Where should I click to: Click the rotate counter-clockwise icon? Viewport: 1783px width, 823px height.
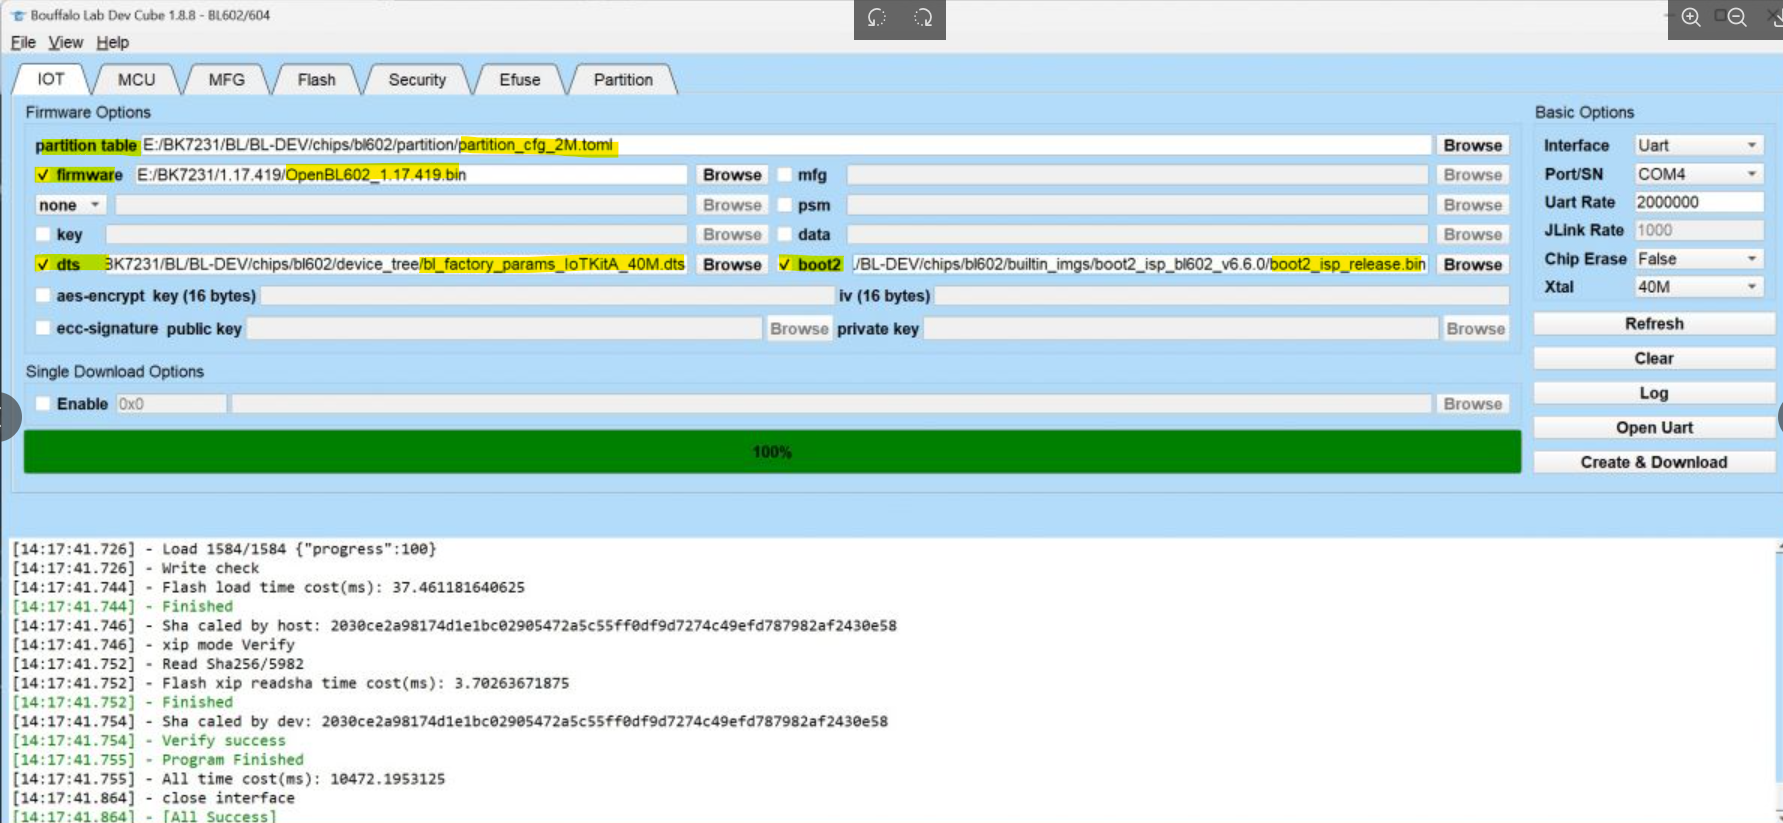tap(877, 17)
